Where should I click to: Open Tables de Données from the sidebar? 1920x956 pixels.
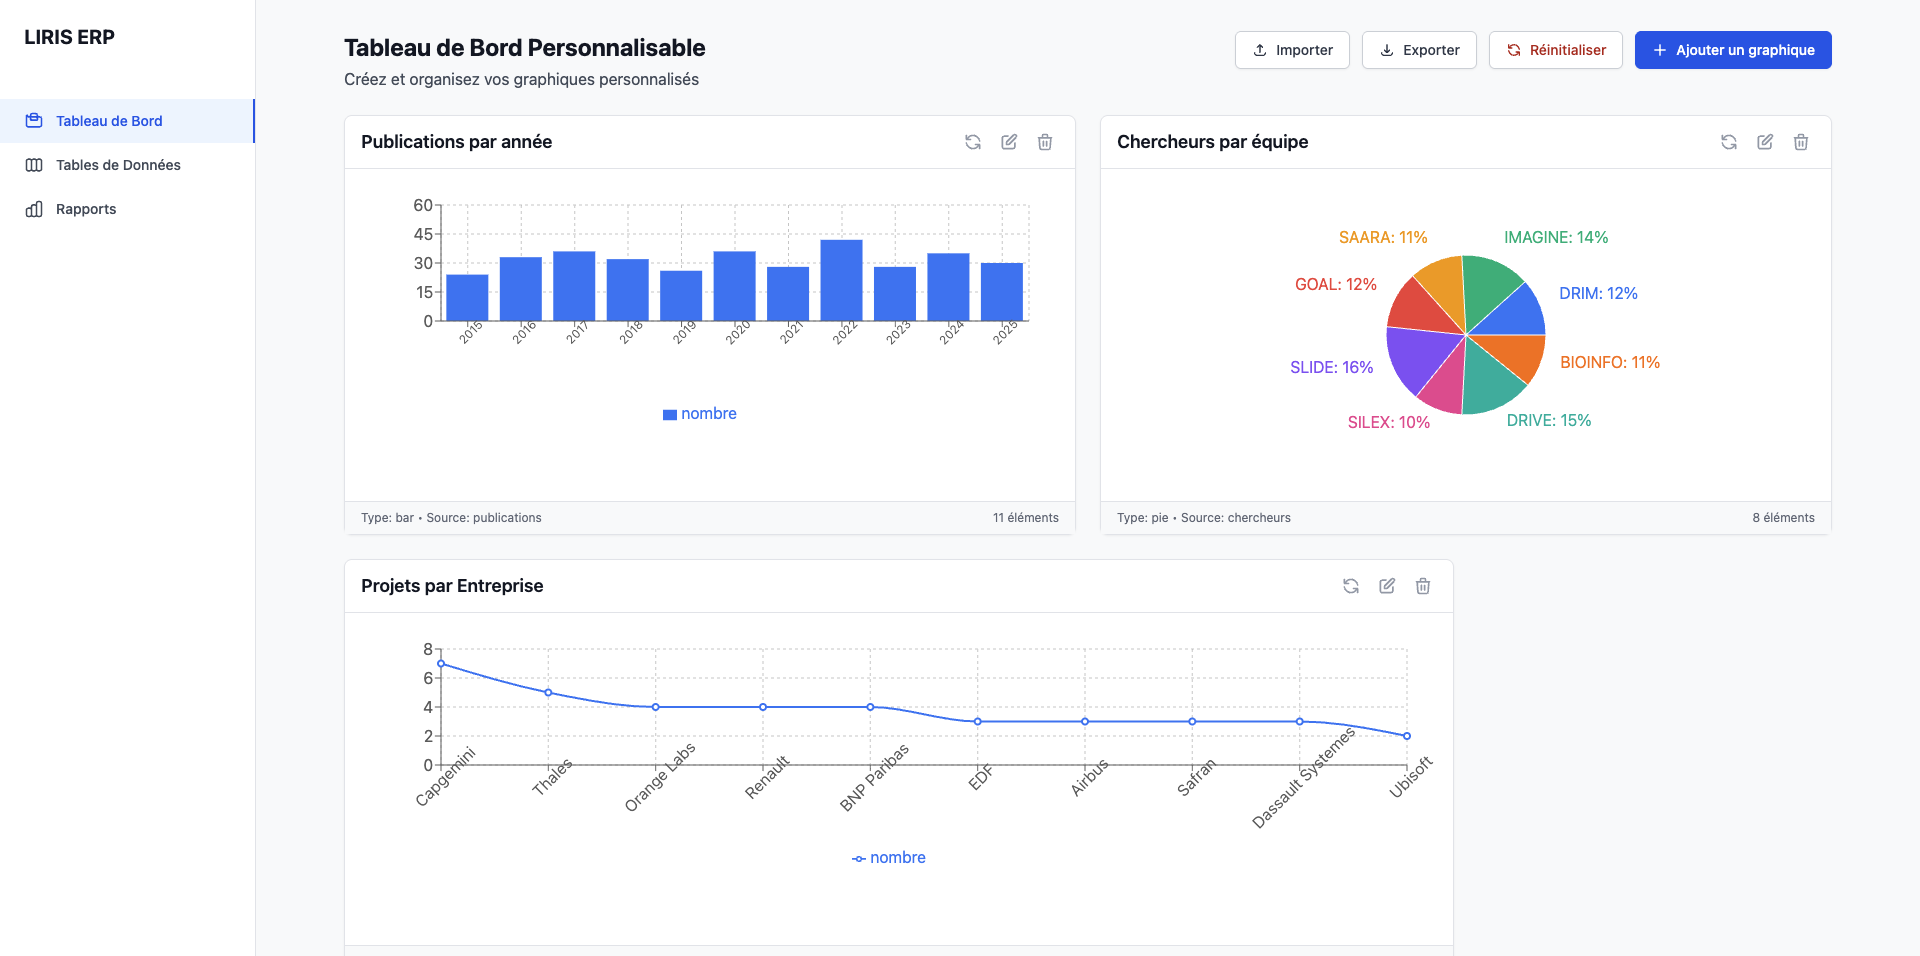118,164
